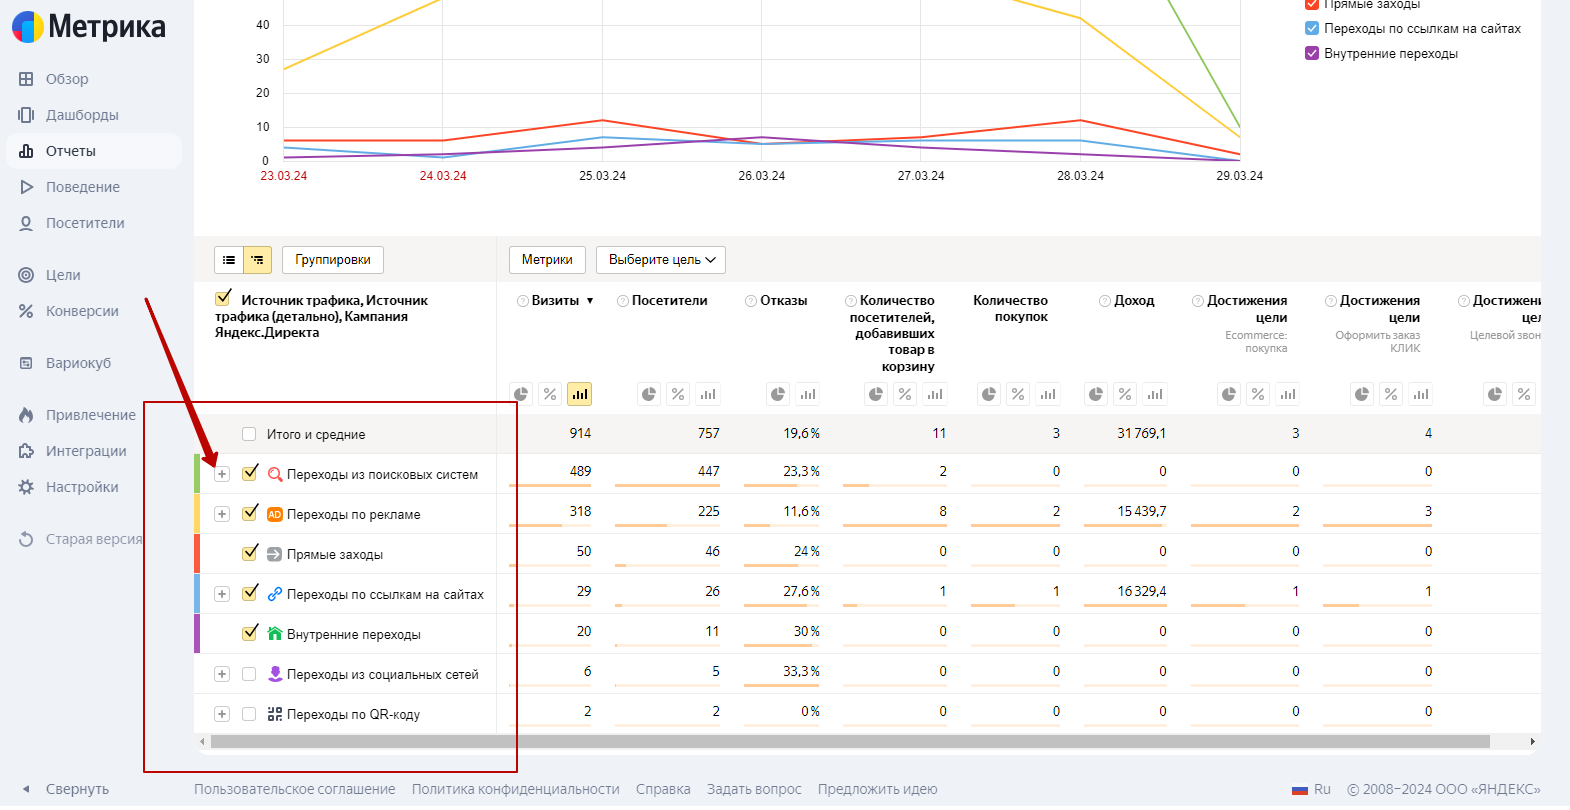
Task: Select bar chart icon under Посетители column
Action: tap(708, 394)
